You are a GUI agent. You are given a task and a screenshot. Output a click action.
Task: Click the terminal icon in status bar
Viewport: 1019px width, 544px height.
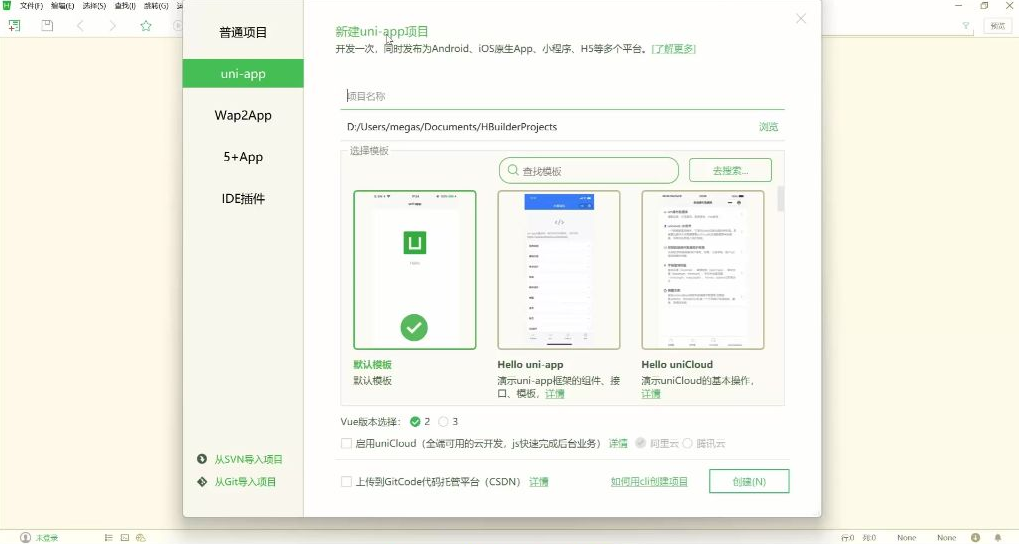coord(125,538)
